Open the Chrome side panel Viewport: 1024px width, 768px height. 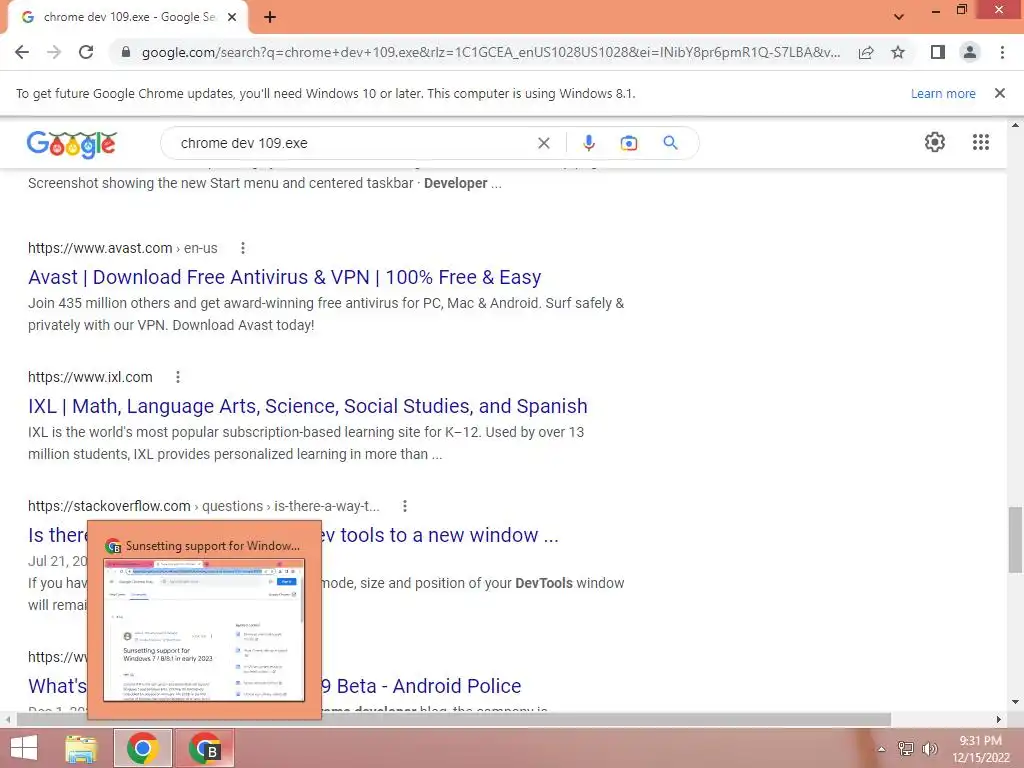pos(938,52)
